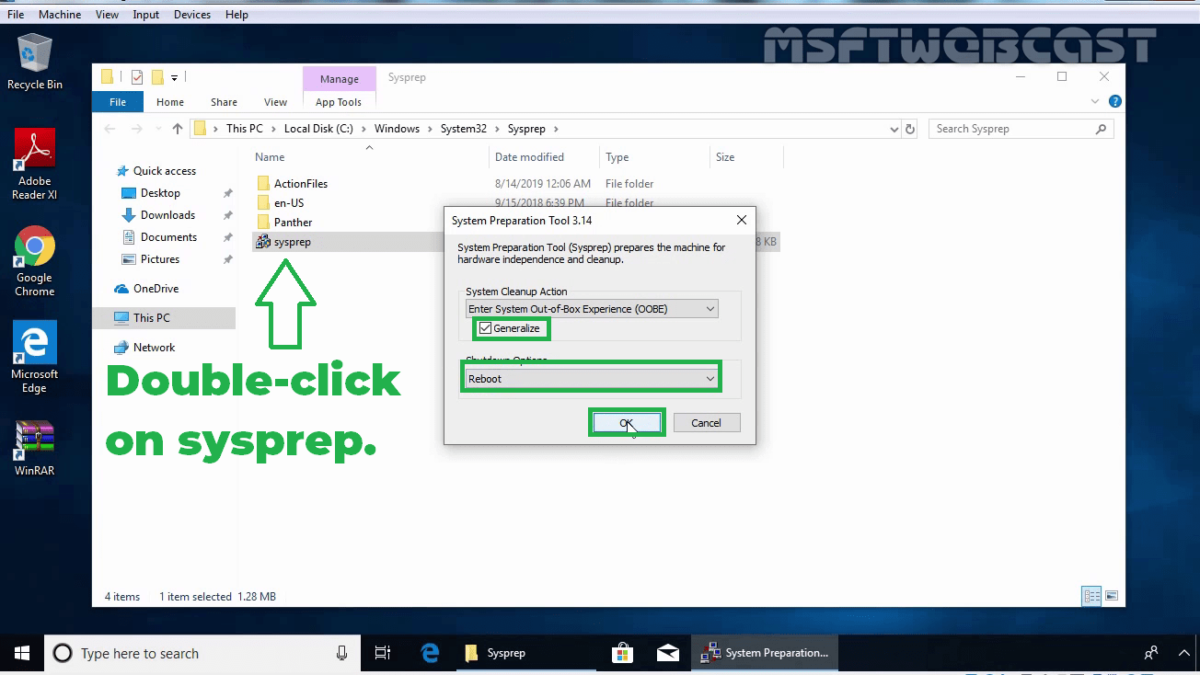
Task: Refresh the Sysprep folder view
Action: tap(910, 129)
